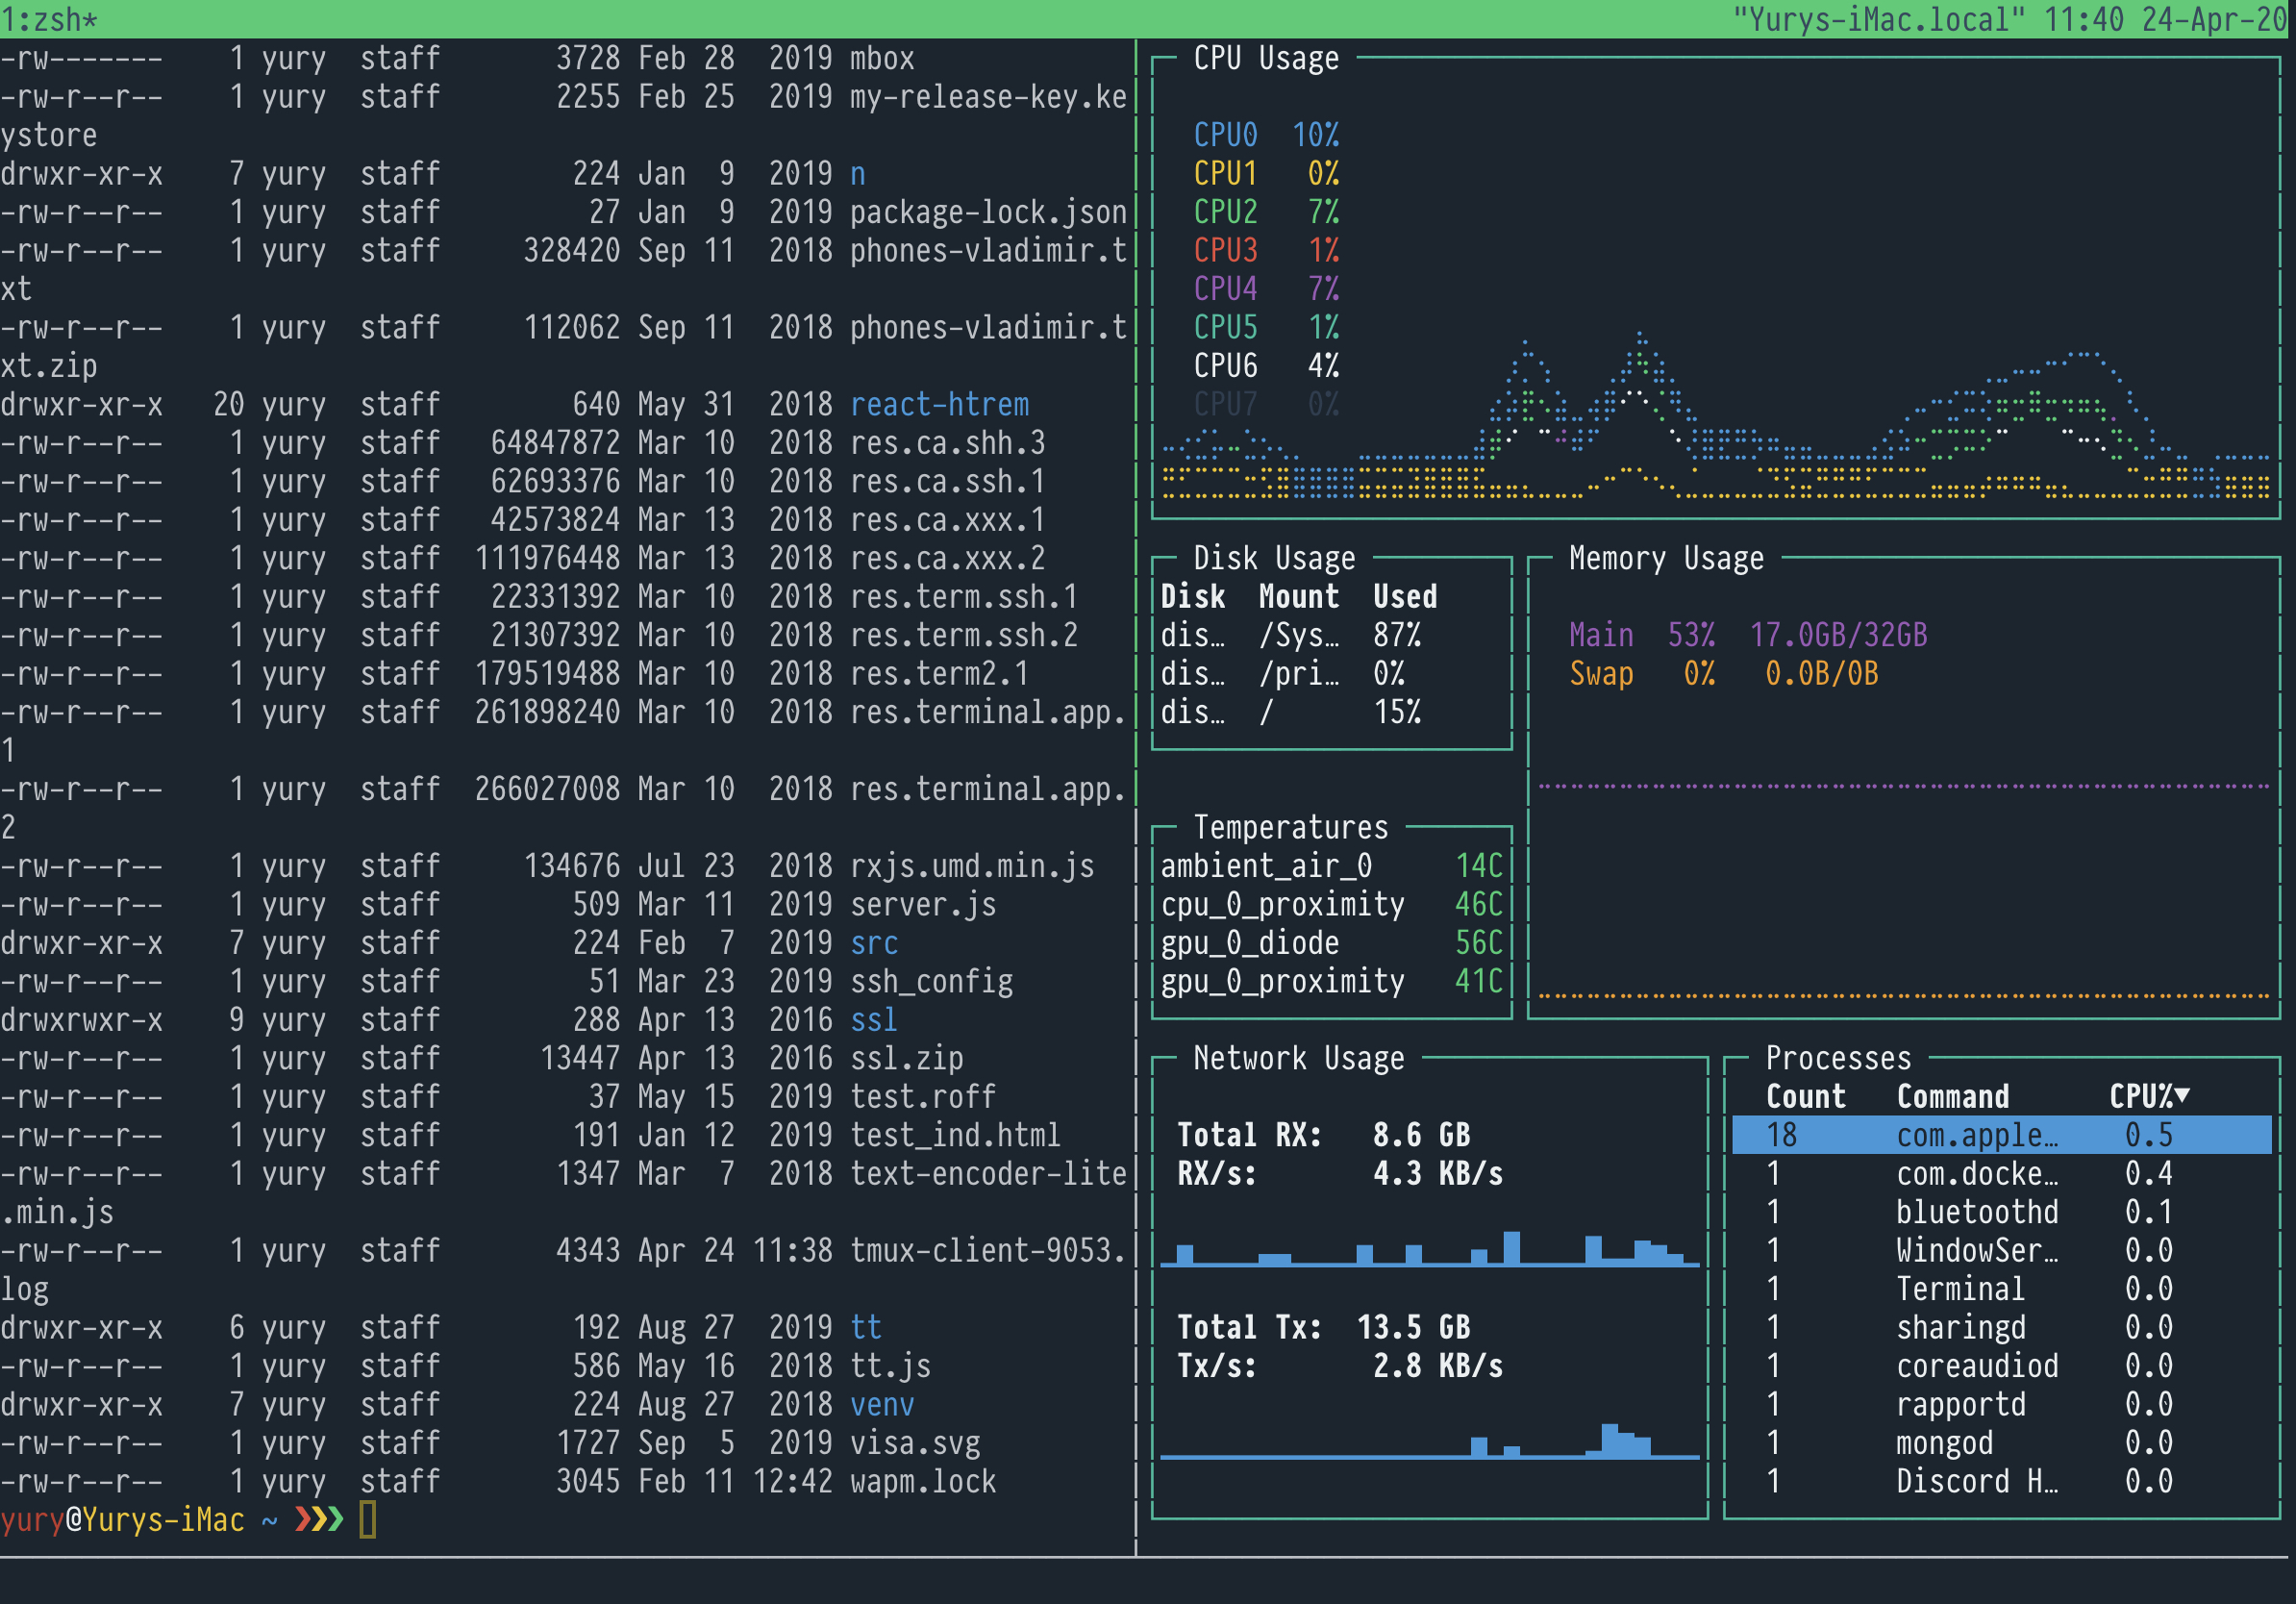2296x1604 pixels.
Task: Click the com.docke… process row
Action: point(2001,1174)
